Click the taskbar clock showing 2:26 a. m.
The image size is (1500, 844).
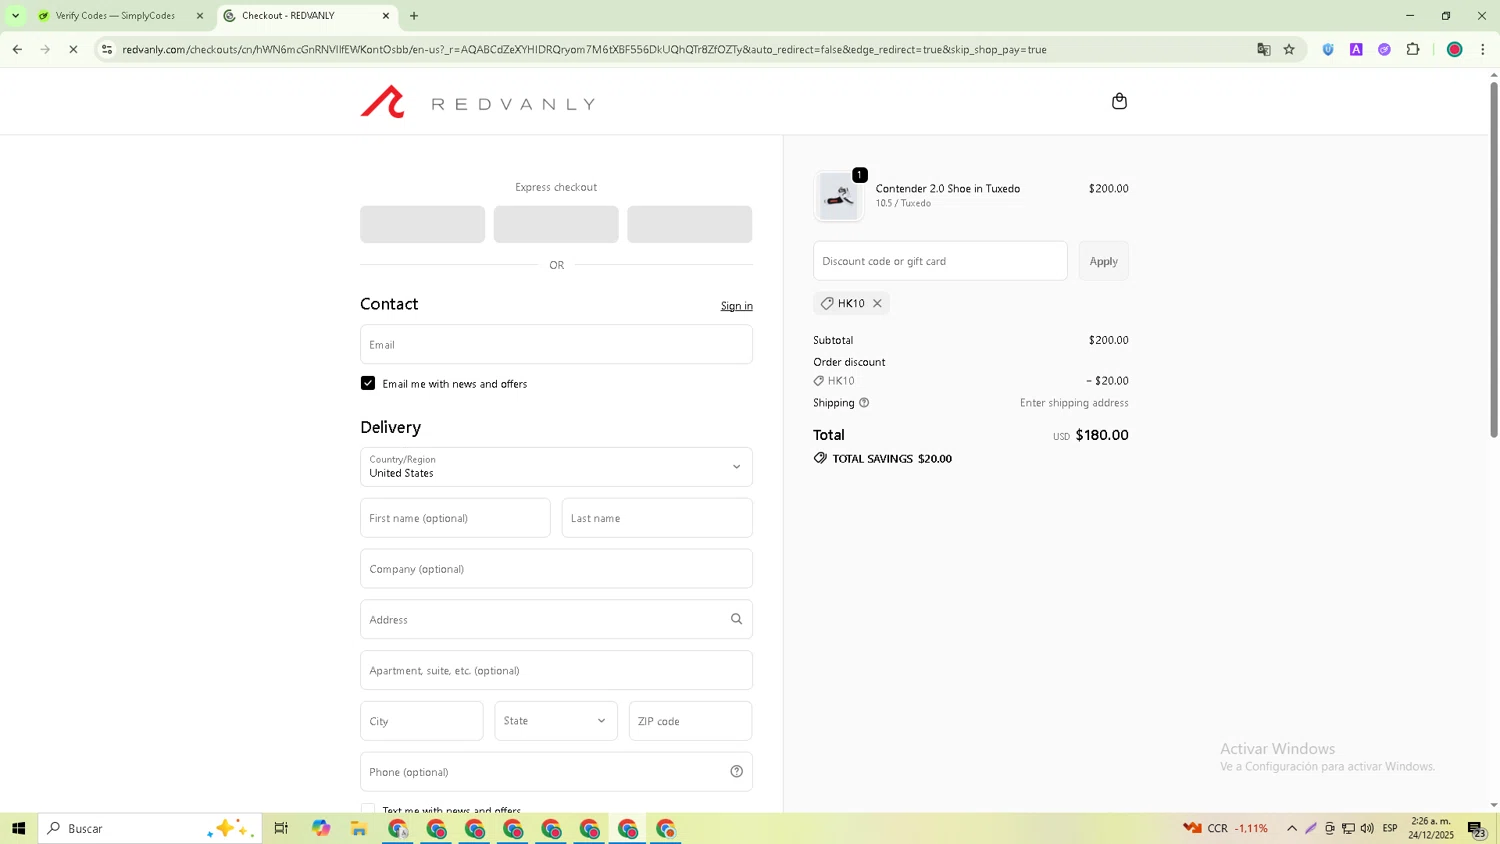pos(1431,828)
